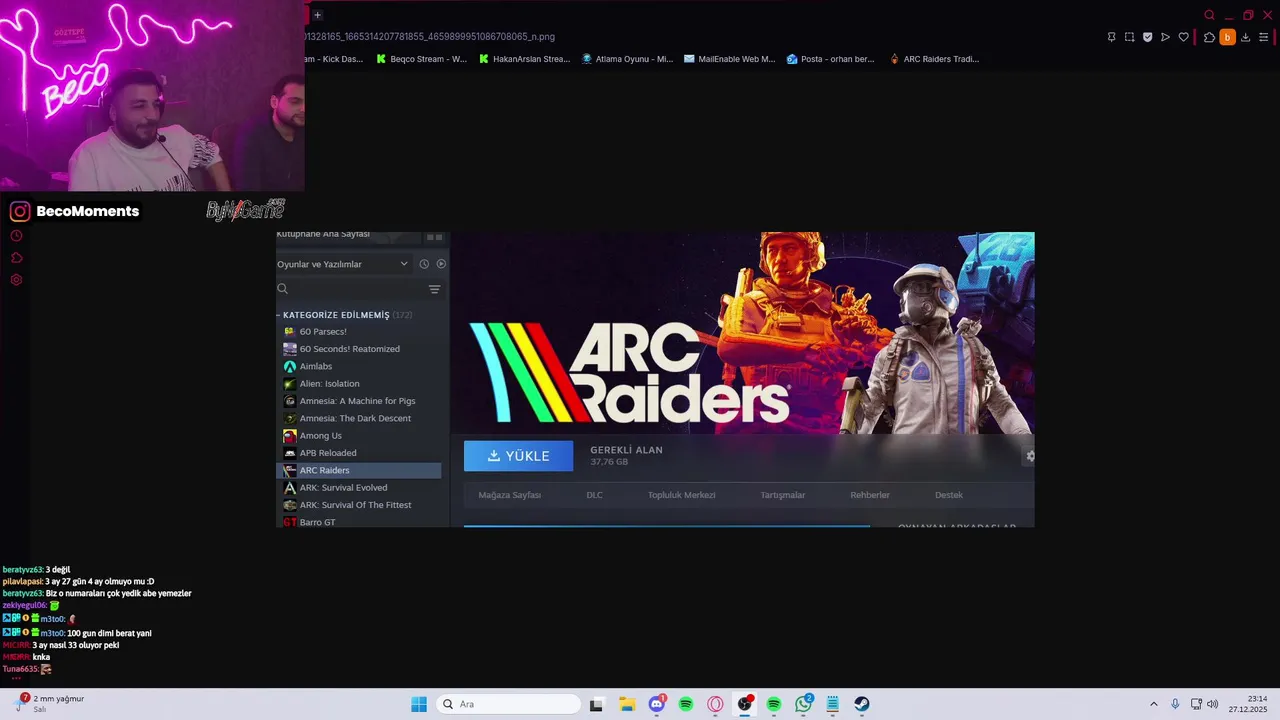Open the Tartışmalar tab

tap(782, 495)
